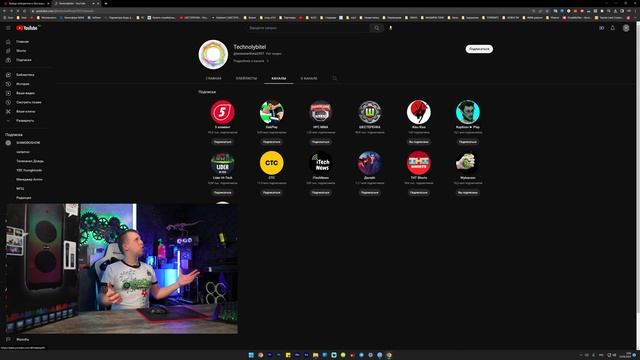Switch to the О канале tab
640x360 pixels.
pos(309,78)
